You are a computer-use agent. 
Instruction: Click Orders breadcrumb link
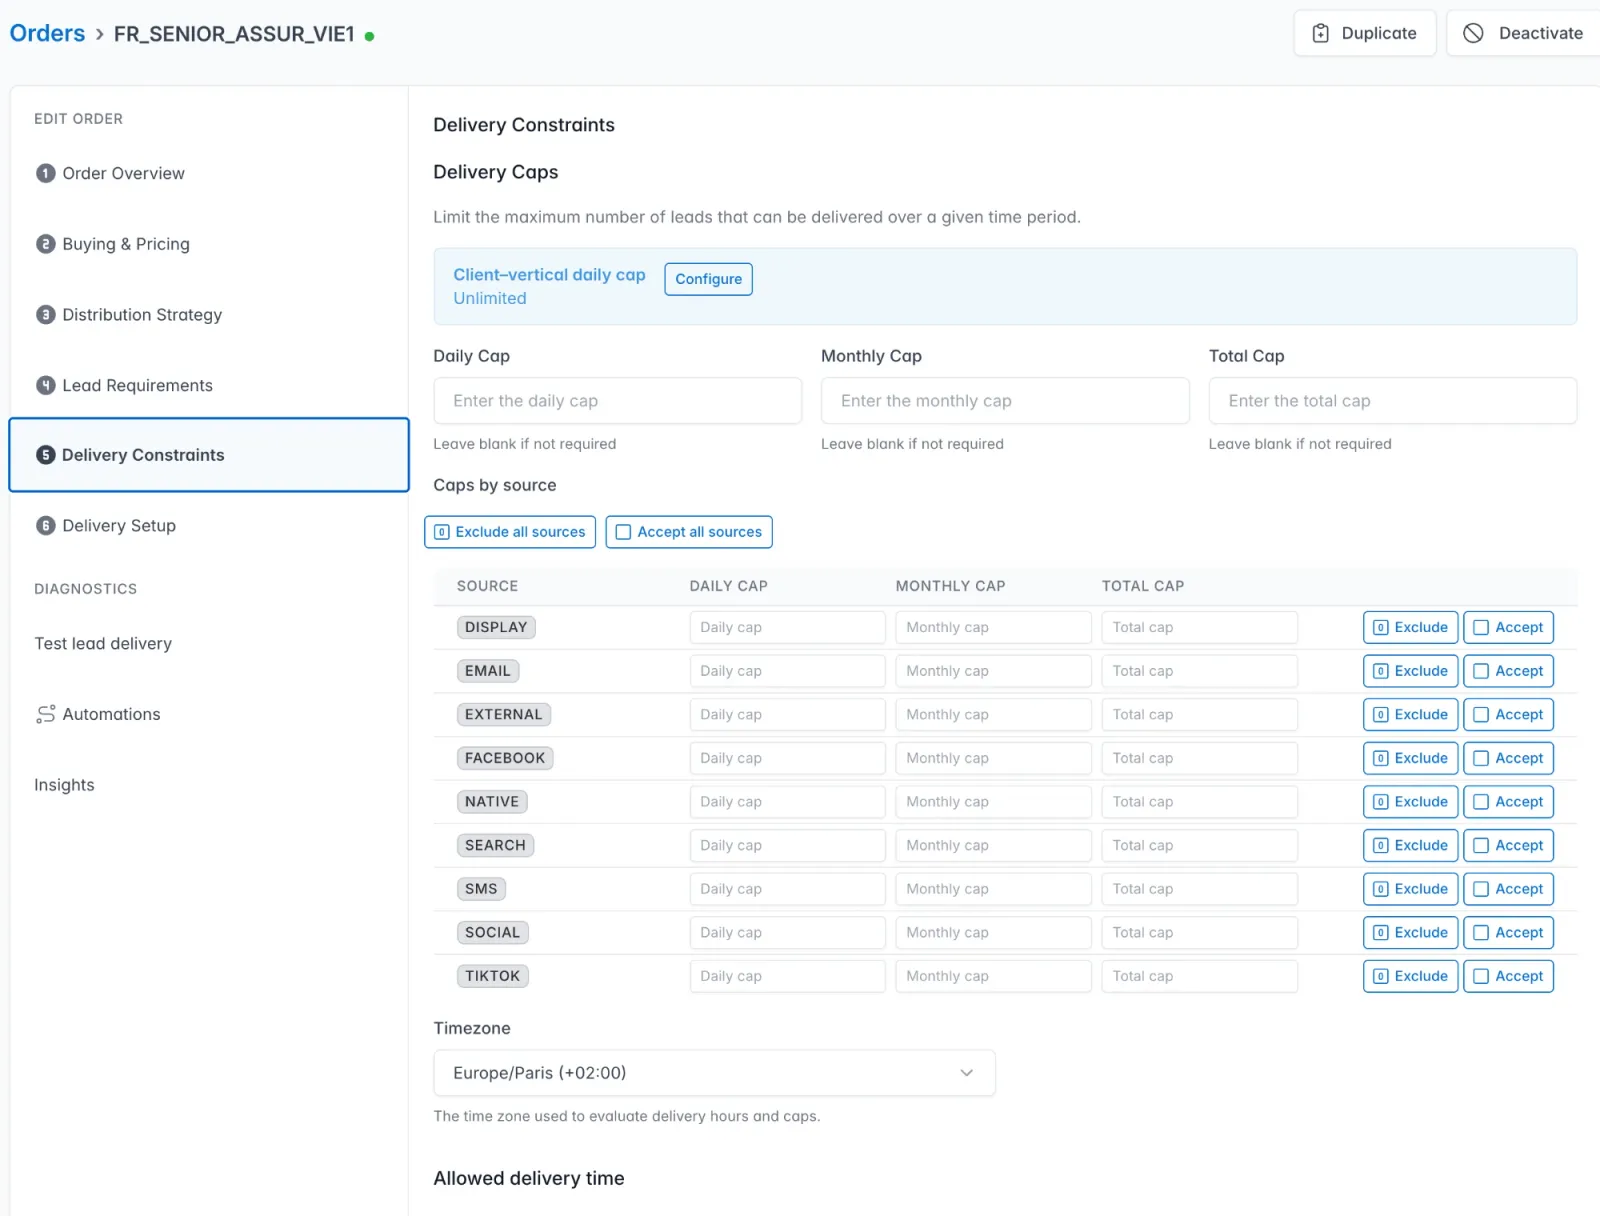coord(47,33)
